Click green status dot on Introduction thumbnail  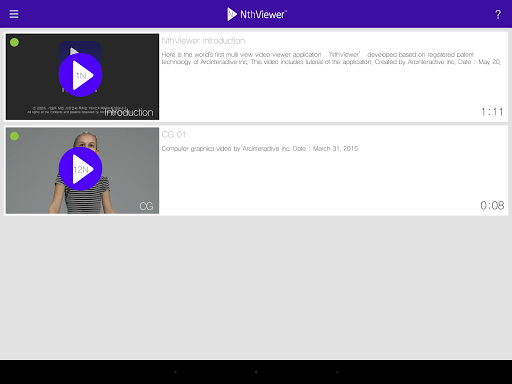[14, 42]
